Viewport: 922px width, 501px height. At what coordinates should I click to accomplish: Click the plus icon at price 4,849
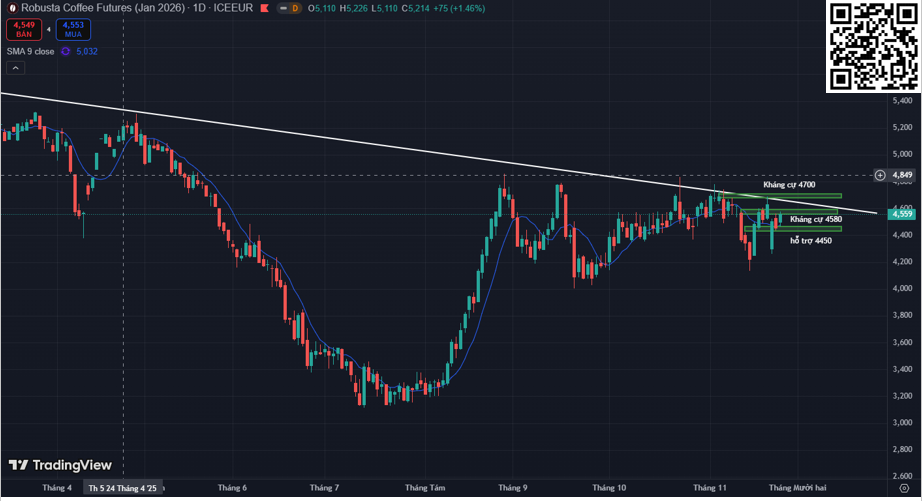(880, 175)
